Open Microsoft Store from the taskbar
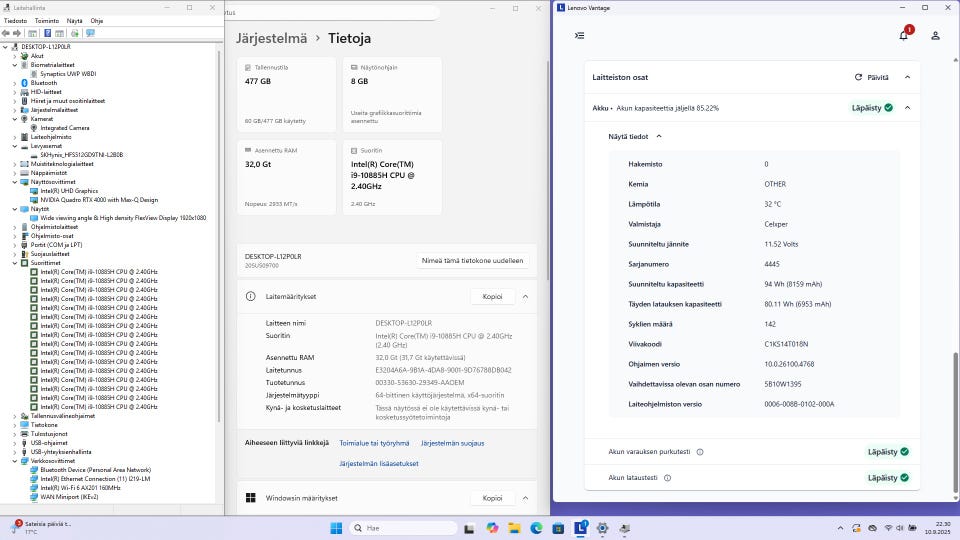The width and height of the screenshot is (960, 540). pos(558,528)
